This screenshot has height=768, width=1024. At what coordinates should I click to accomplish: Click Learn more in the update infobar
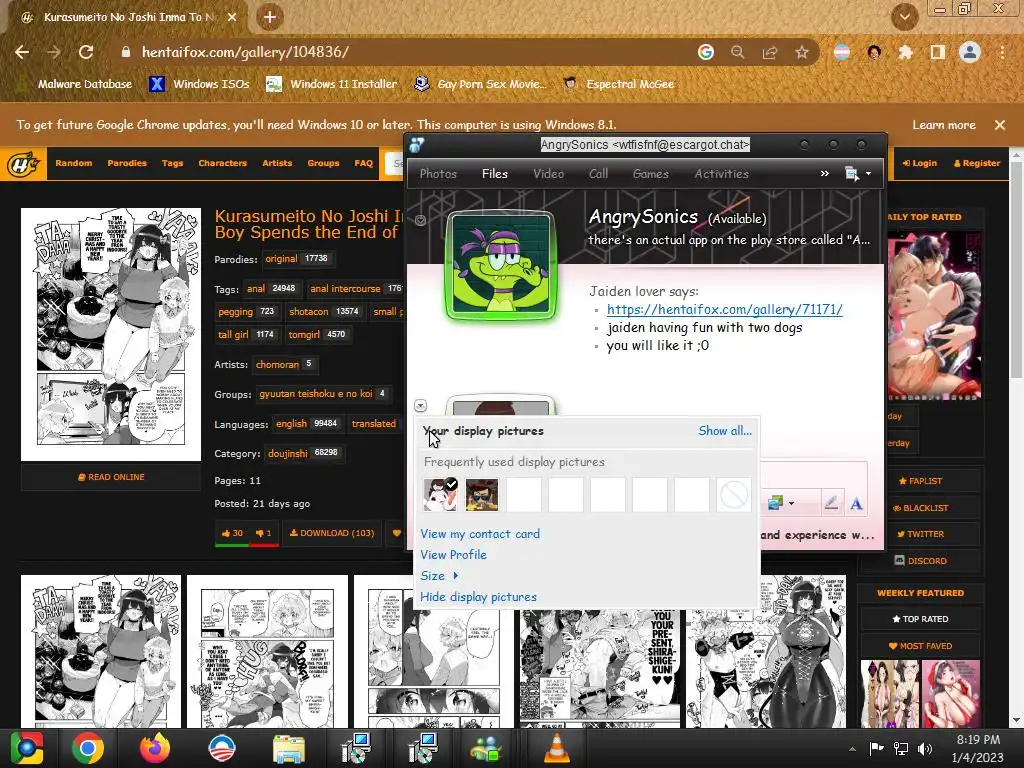point(944,125)
